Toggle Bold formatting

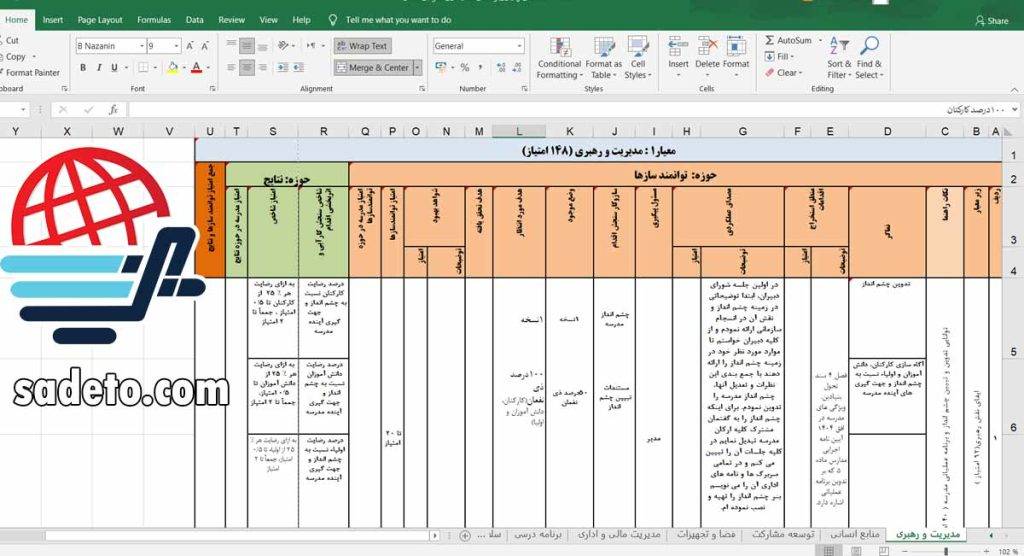click(83, 67)
